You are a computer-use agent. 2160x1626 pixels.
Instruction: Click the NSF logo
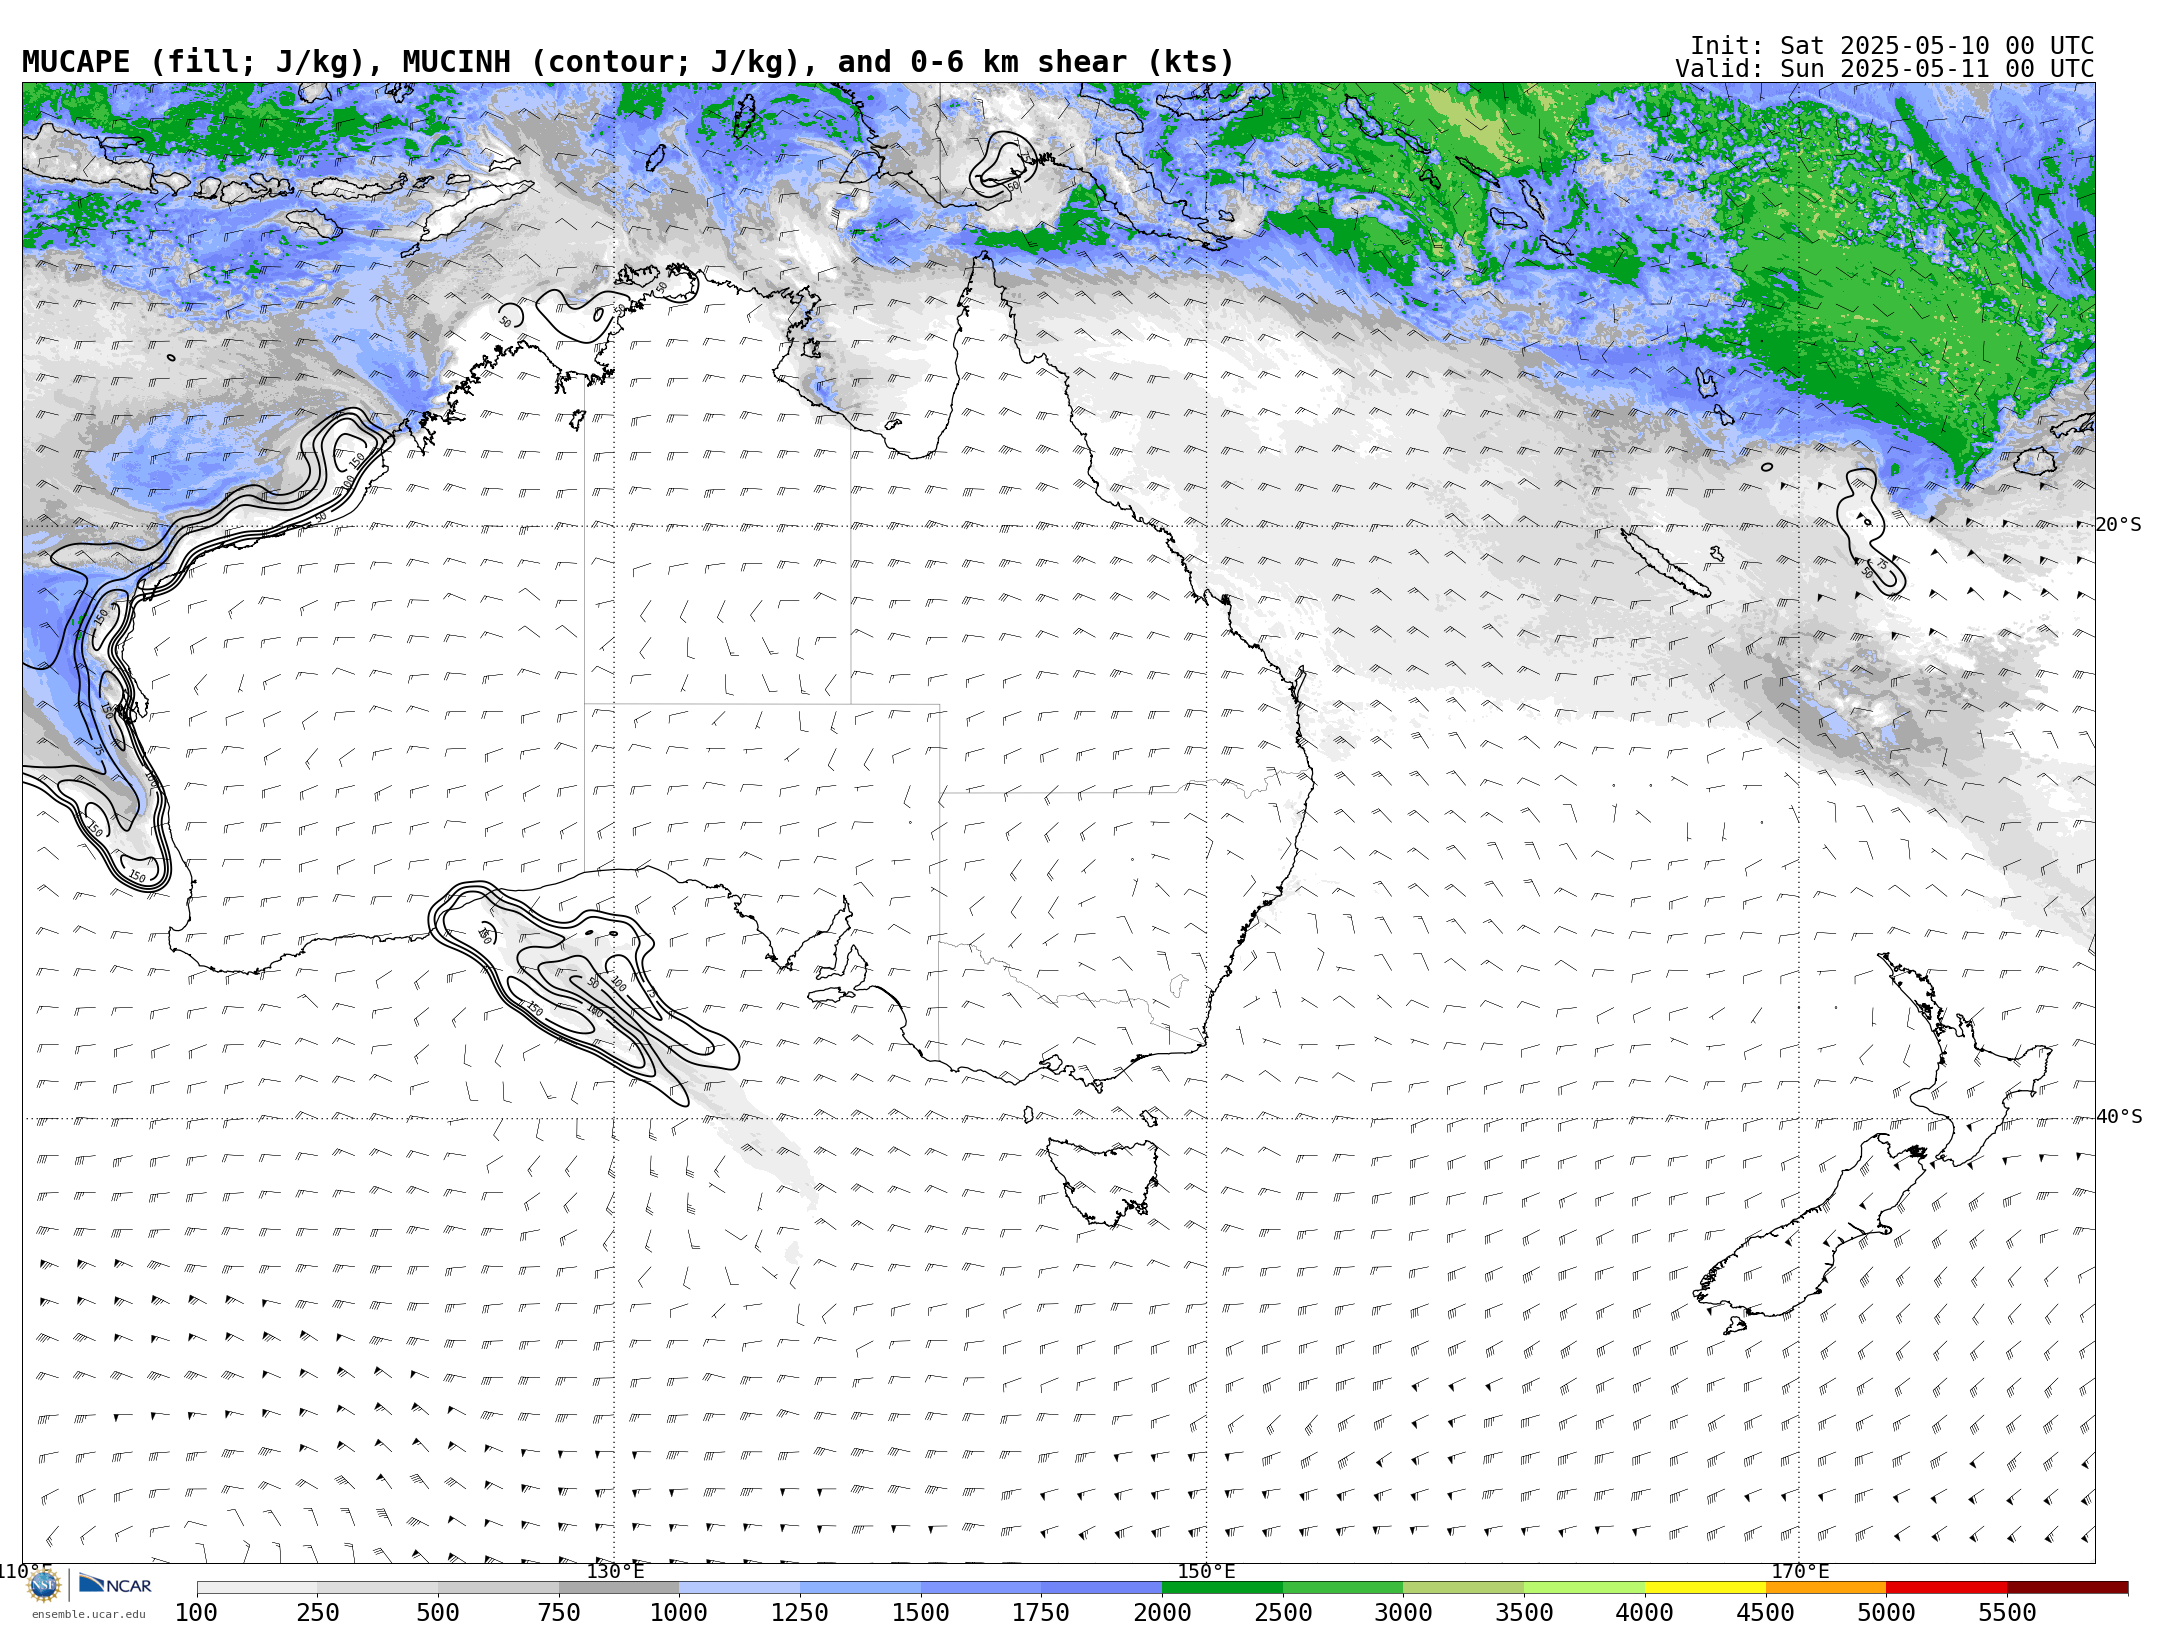tap(44, 1585)
